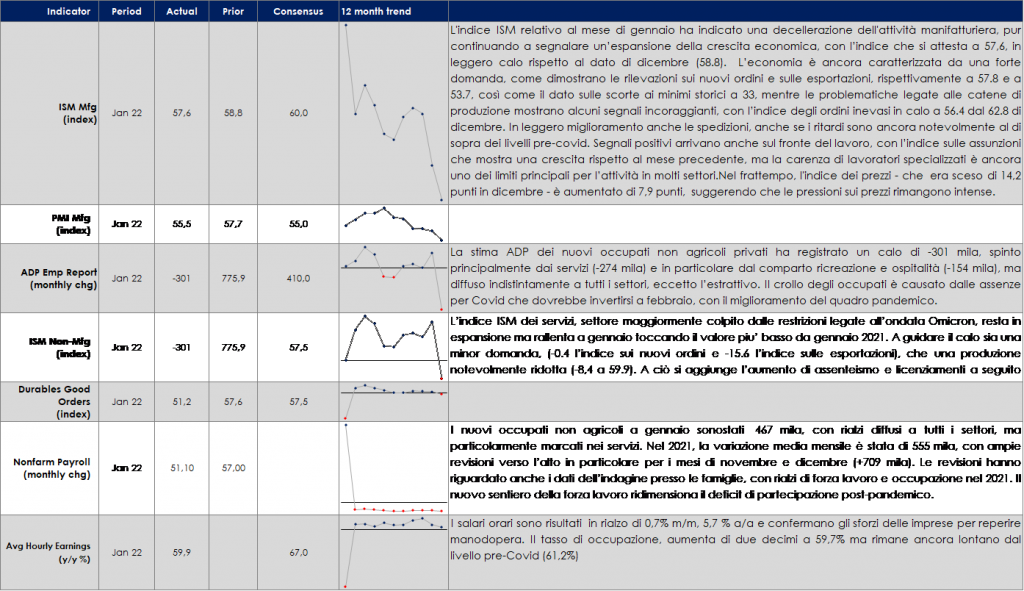
Task: Click the ISM Mfg commentary paragraph
Action: coord(734,112)
